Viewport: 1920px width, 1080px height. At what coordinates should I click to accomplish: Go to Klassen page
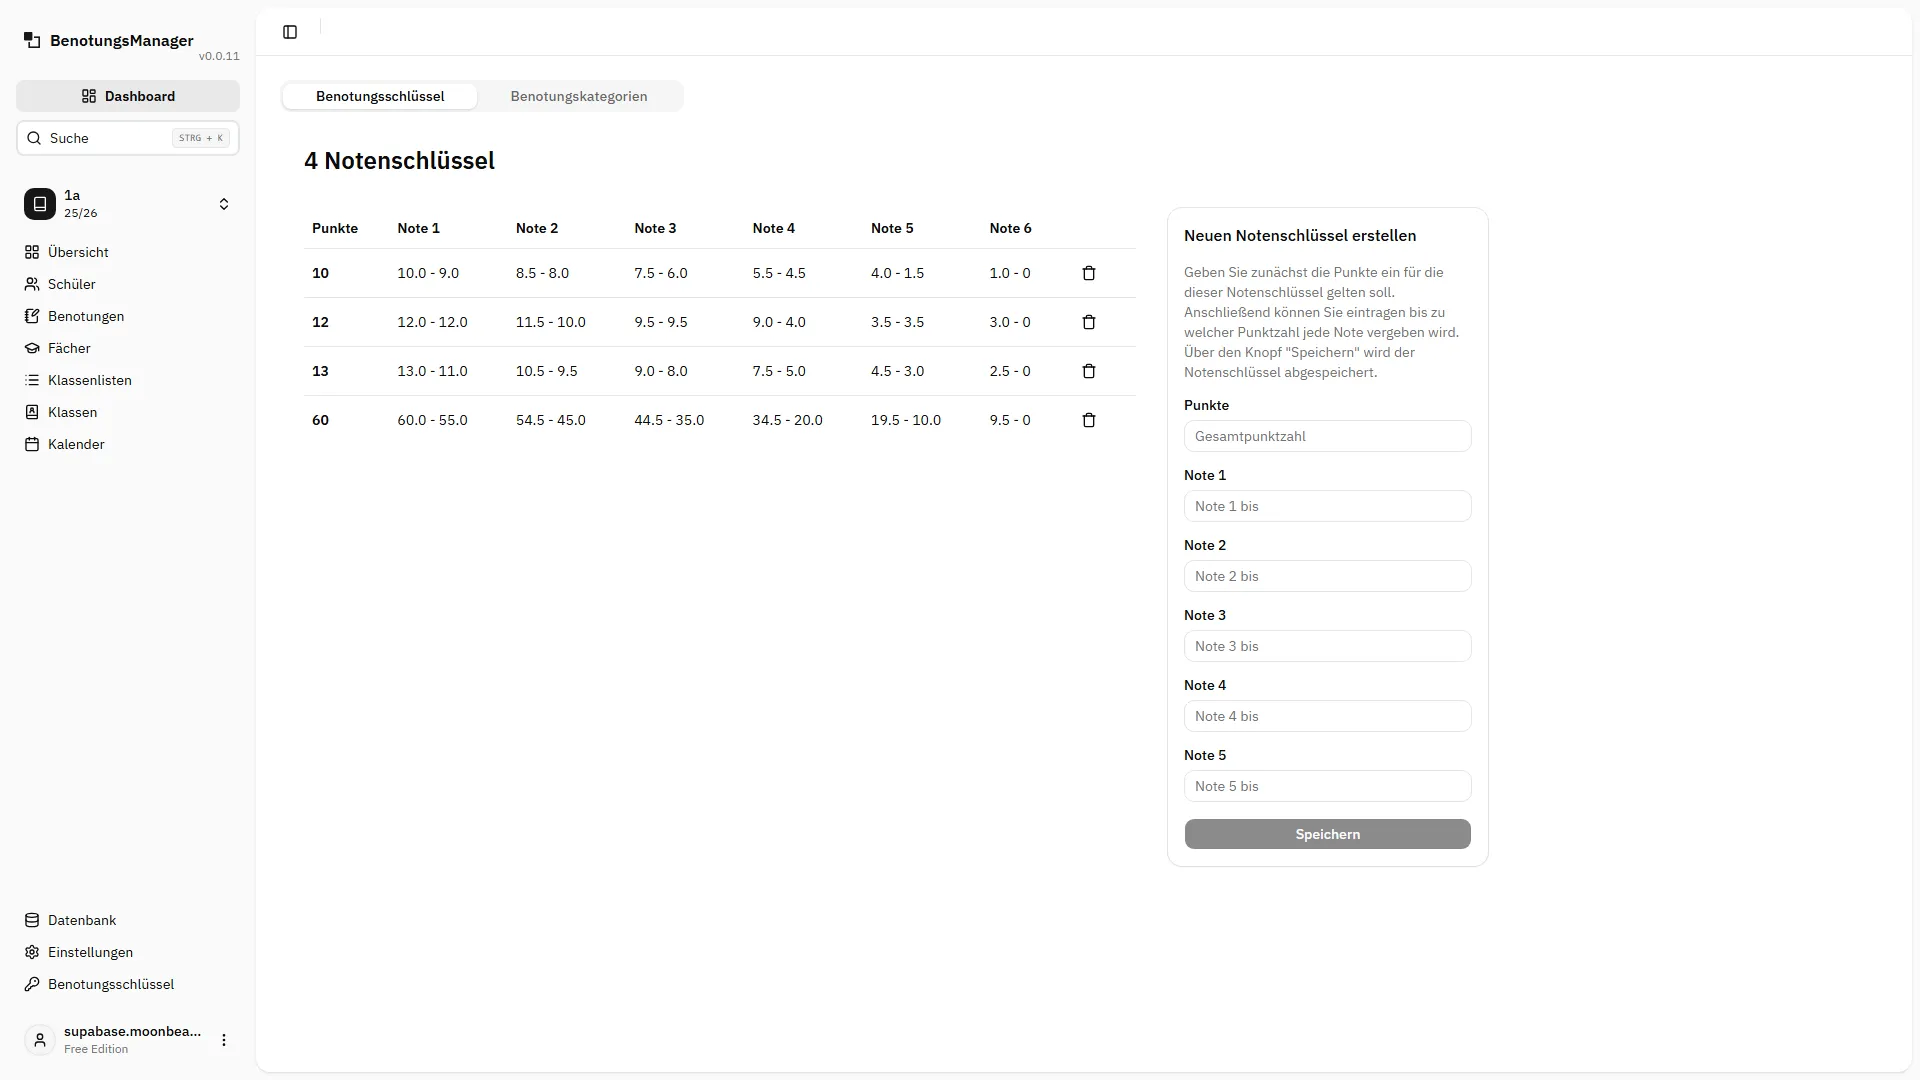click(x=128, y=412)
